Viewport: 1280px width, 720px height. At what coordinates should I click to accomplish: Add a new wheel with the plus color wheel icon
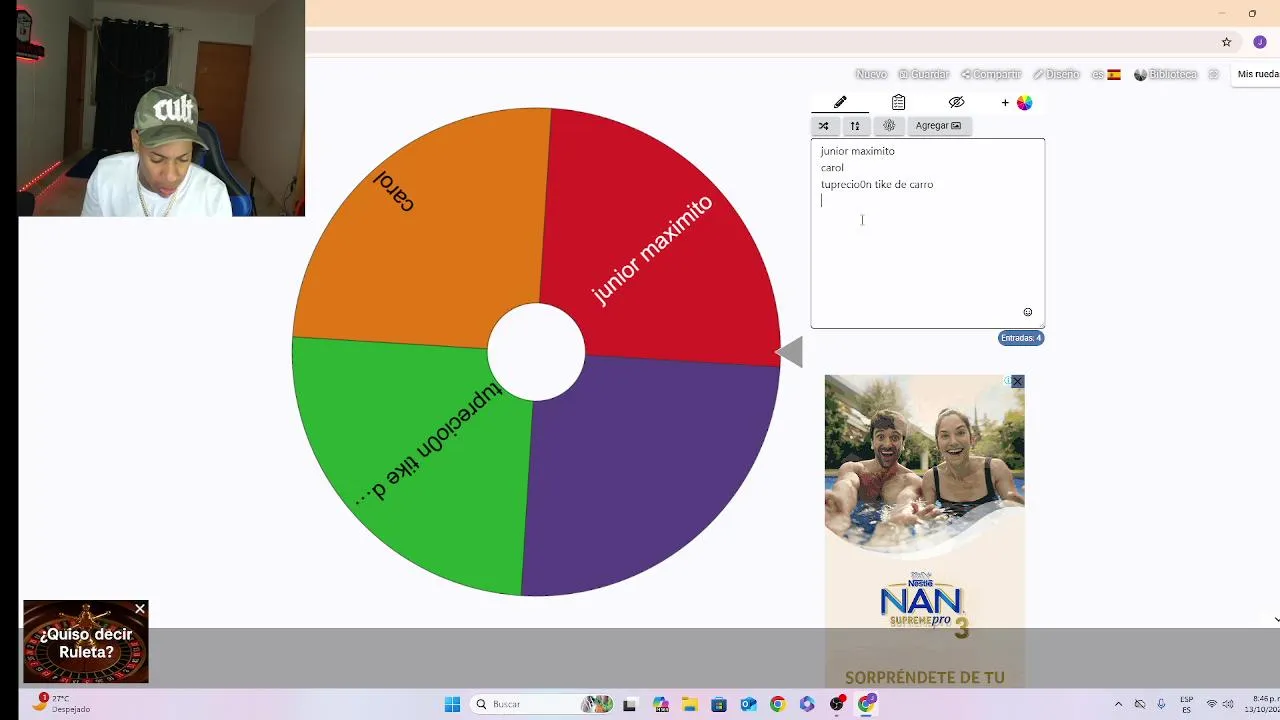coord(1016,102)
